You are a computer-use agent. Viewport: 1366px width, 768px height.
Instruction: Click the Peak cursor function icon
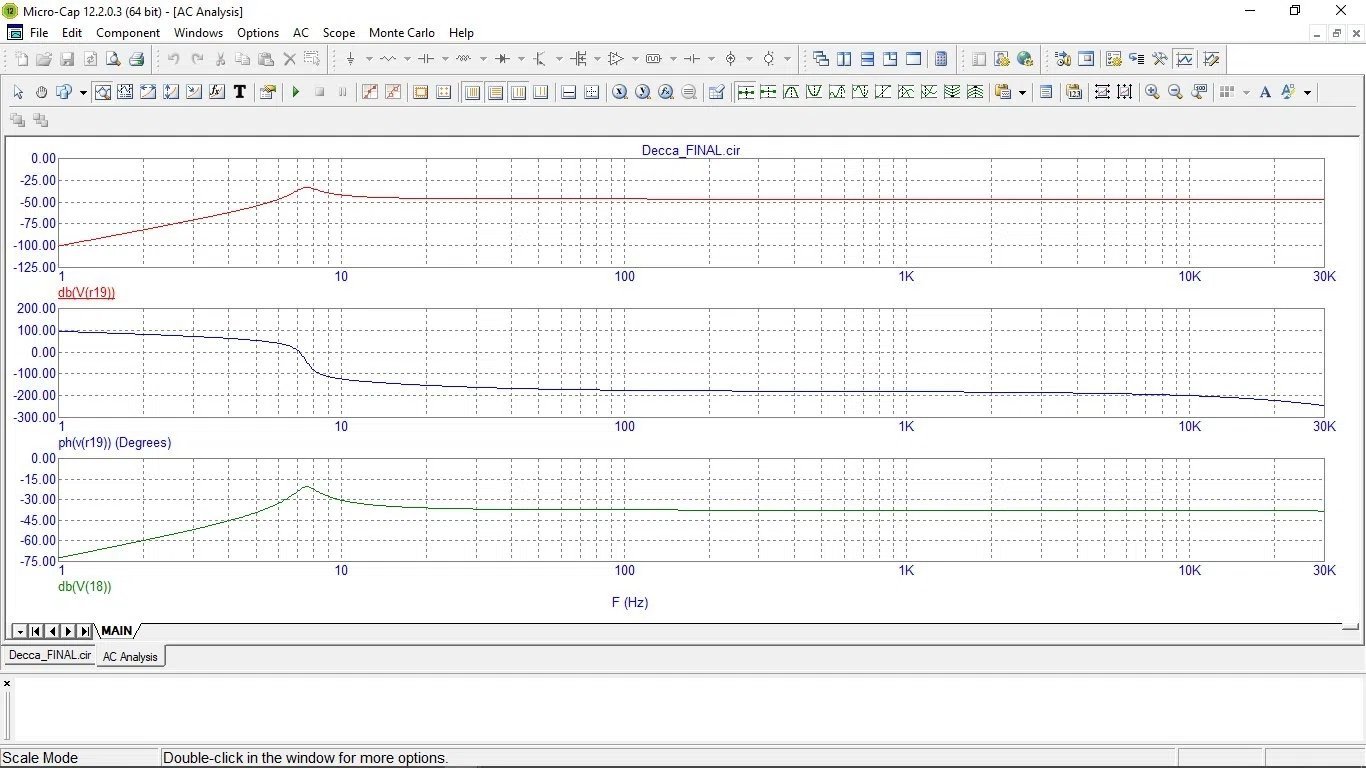[791, 92]
